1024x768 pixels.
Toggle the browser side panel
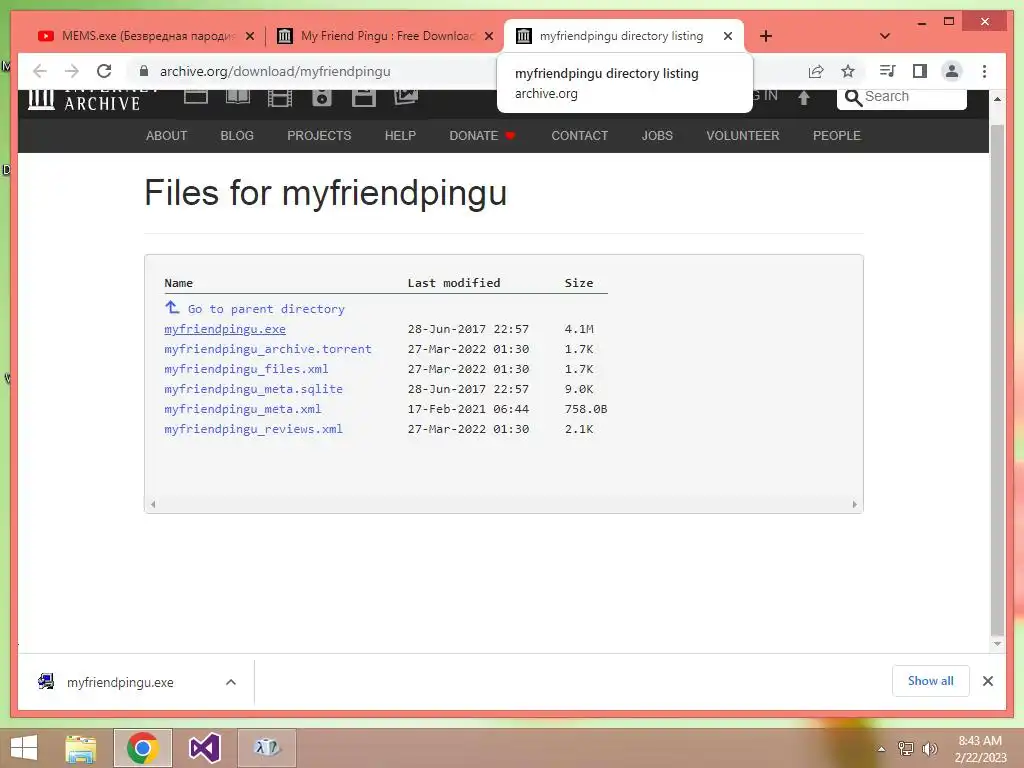tap(920, 71)
